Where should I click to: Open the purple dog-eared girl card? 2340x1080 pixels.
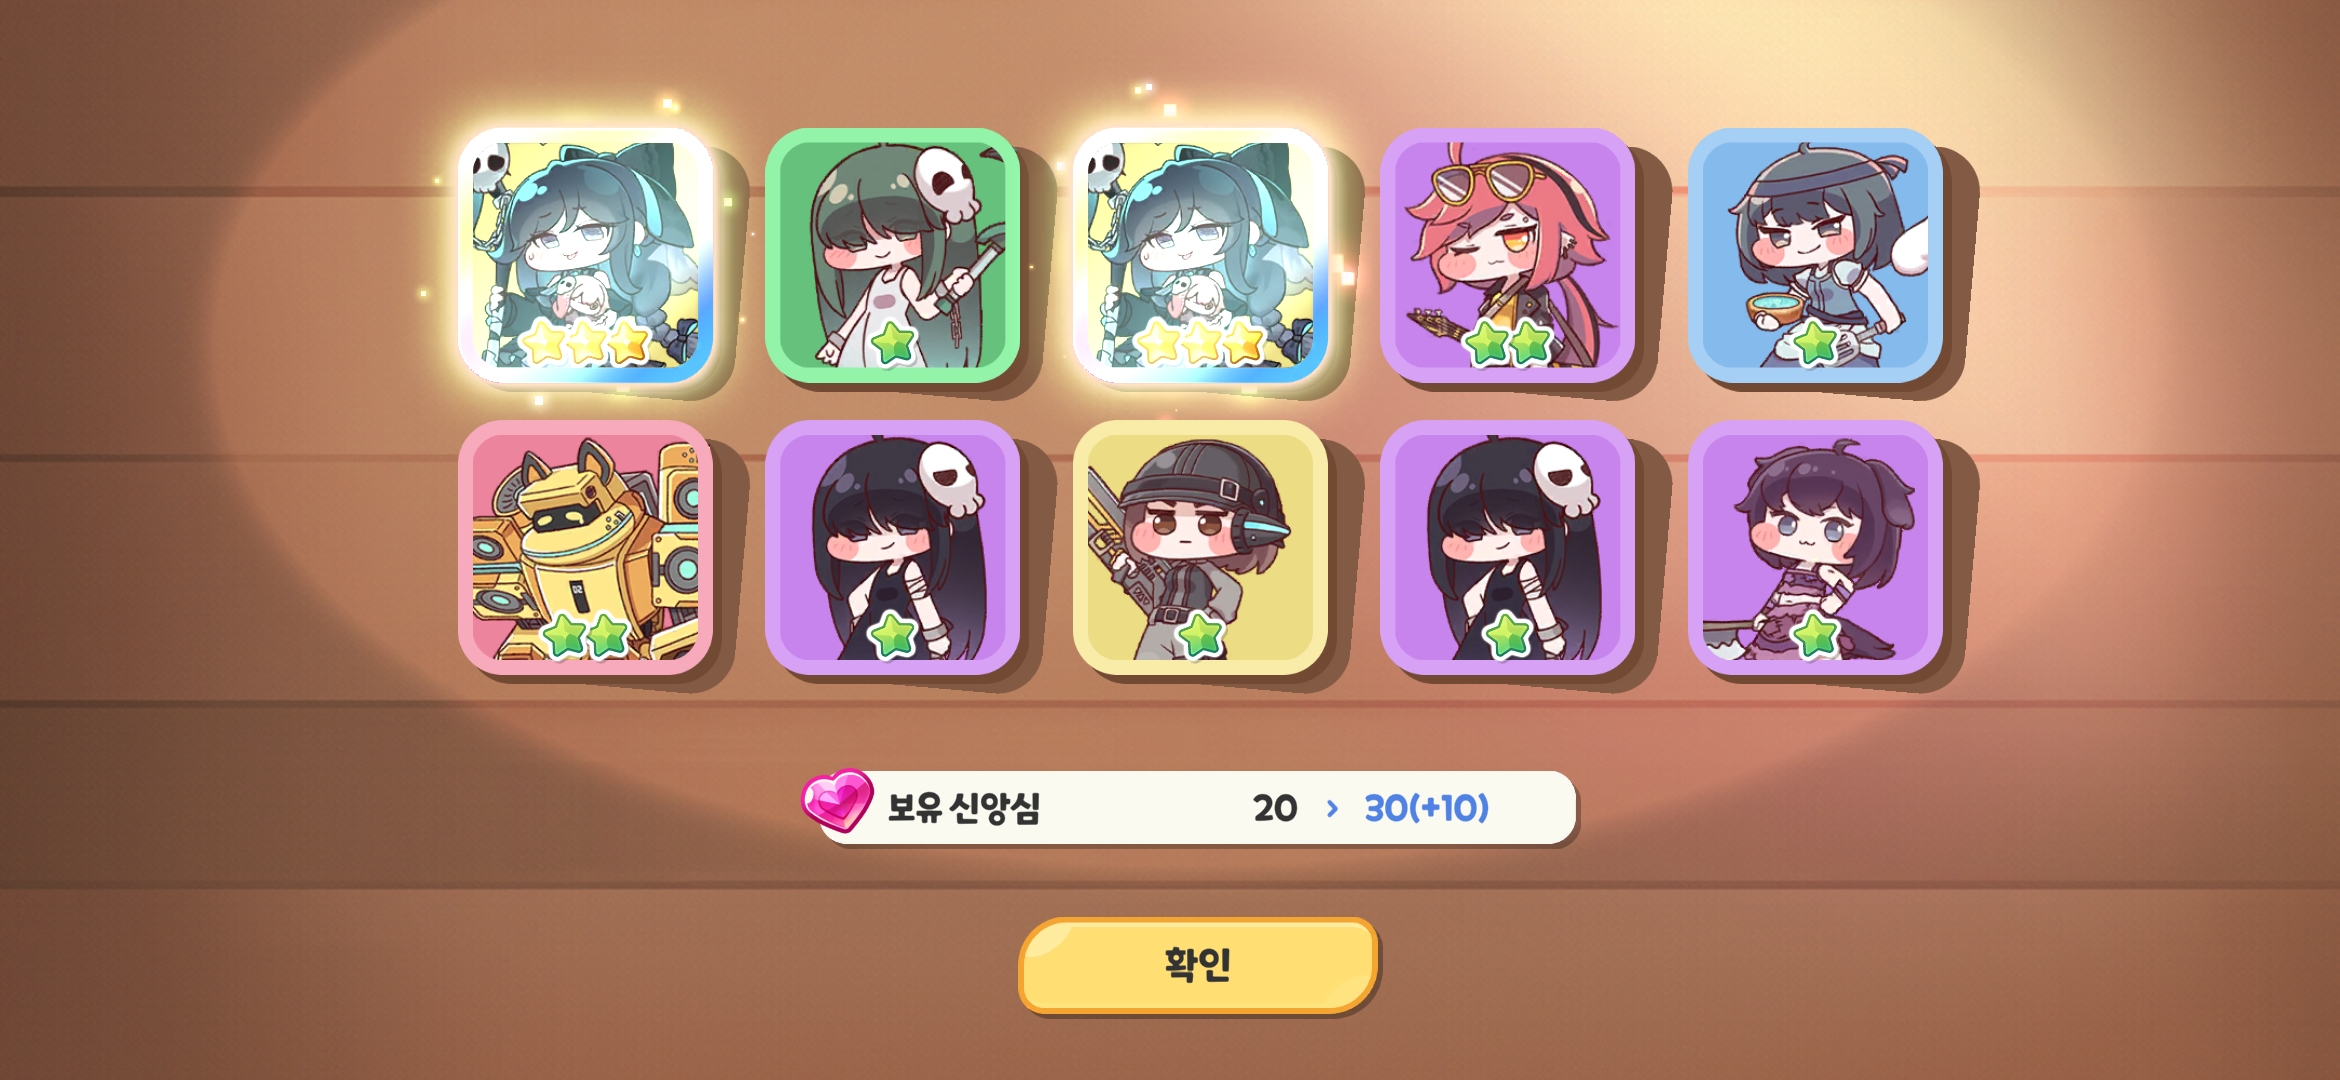tap(1815, 547)
